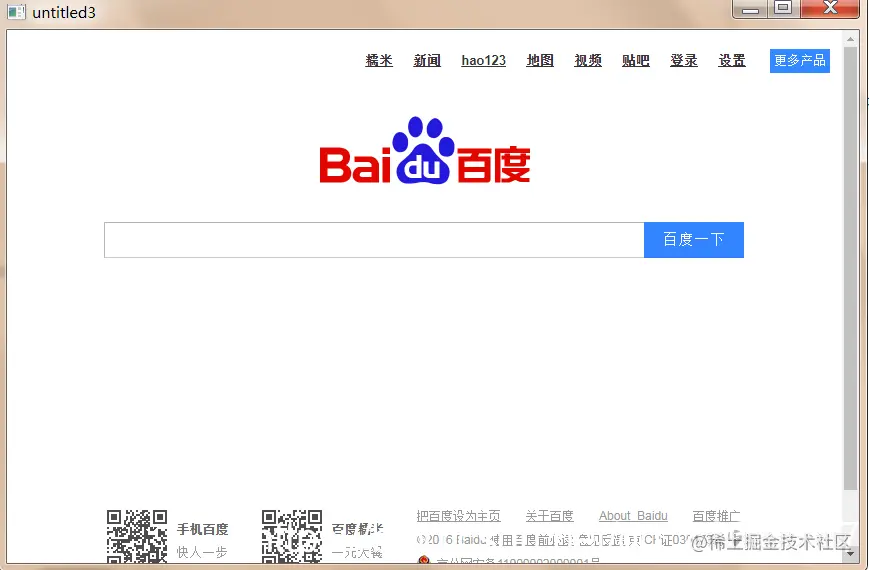This screenshot has height=570, width=869.
Task: Open the About Baidu link
Action: 633,516
